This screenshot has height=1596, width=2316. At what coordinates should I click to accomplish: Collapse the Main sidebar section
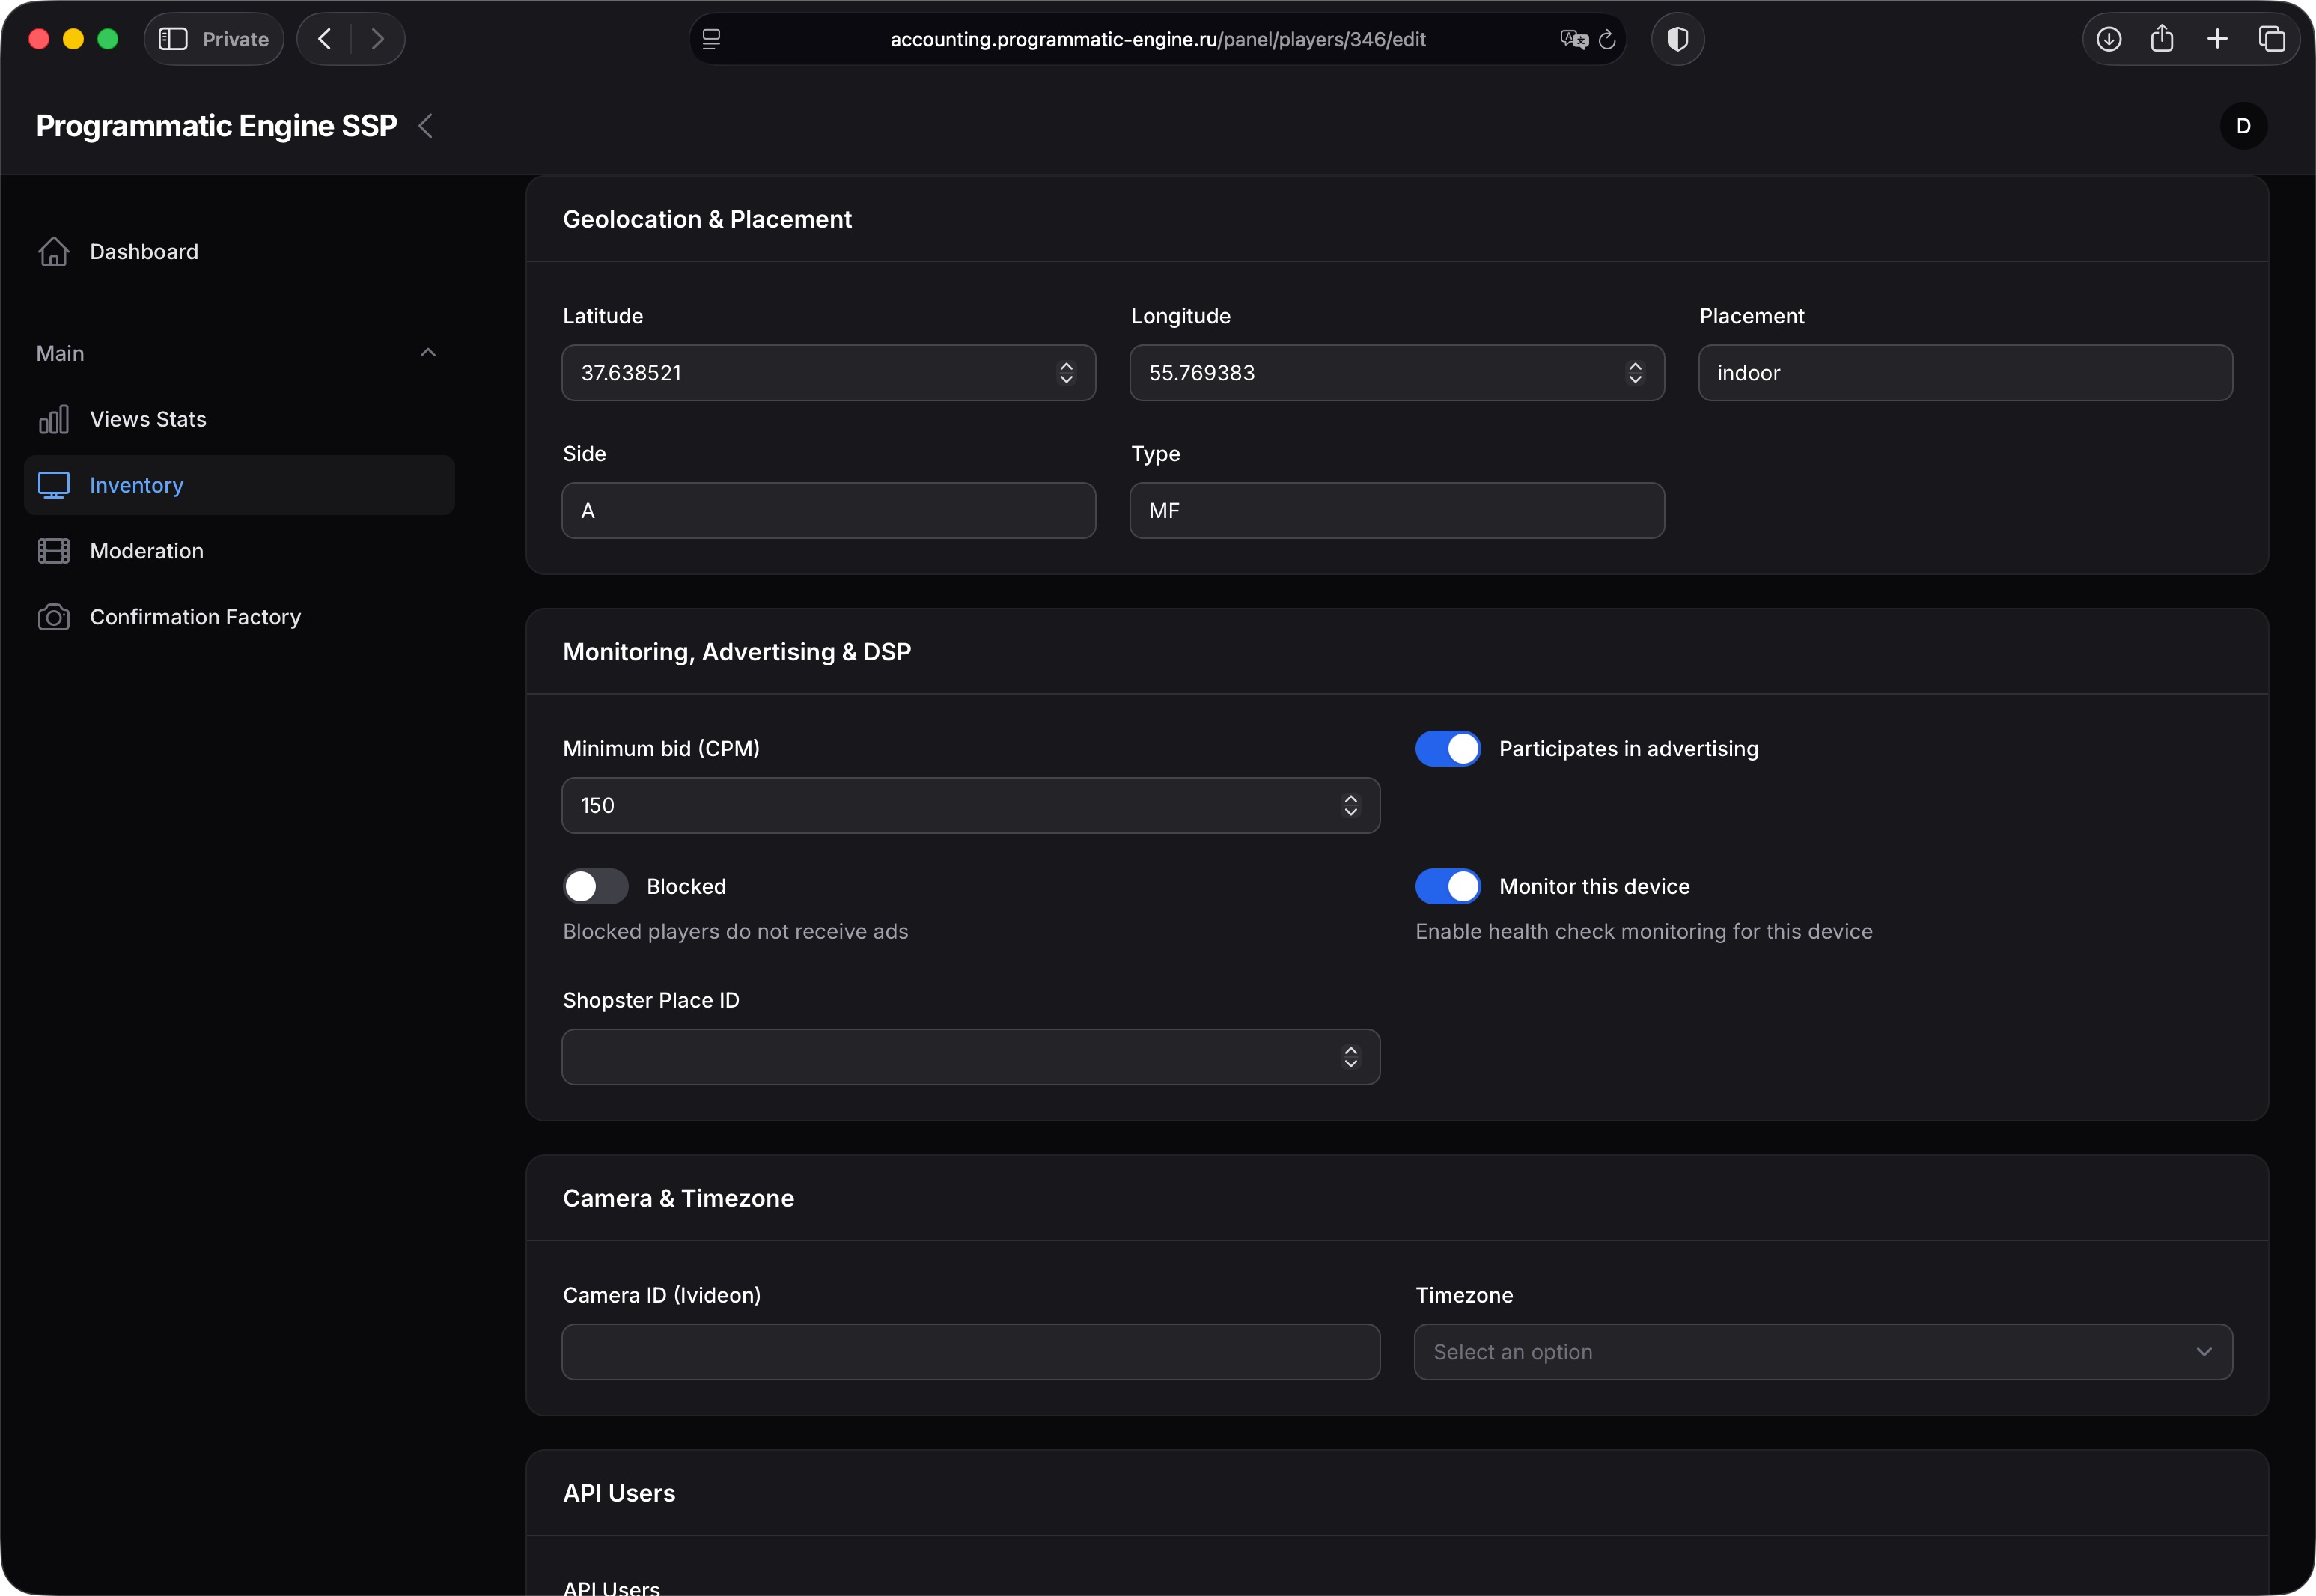click(x=428, y=353)
